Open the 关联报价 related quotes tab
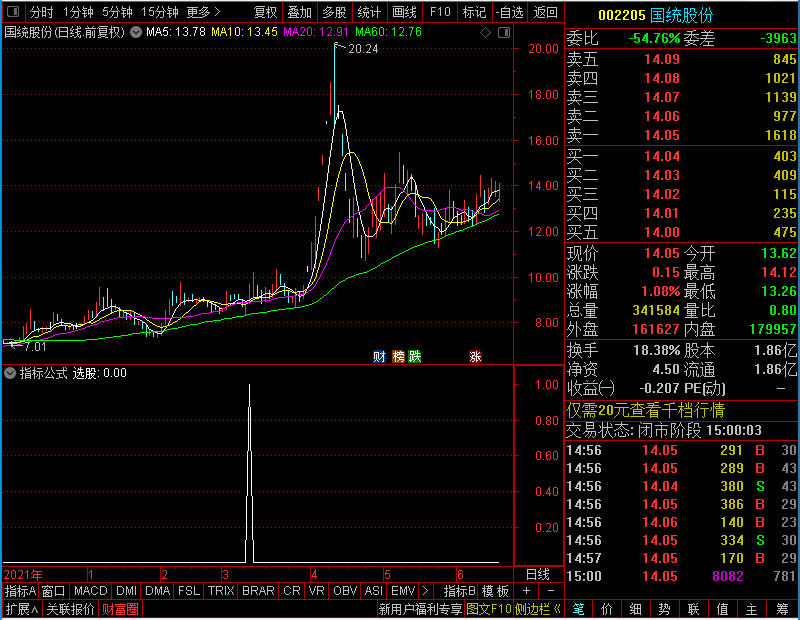Image resolution: width=800 pixels, height=620 pixels. (x=70, y=609)
